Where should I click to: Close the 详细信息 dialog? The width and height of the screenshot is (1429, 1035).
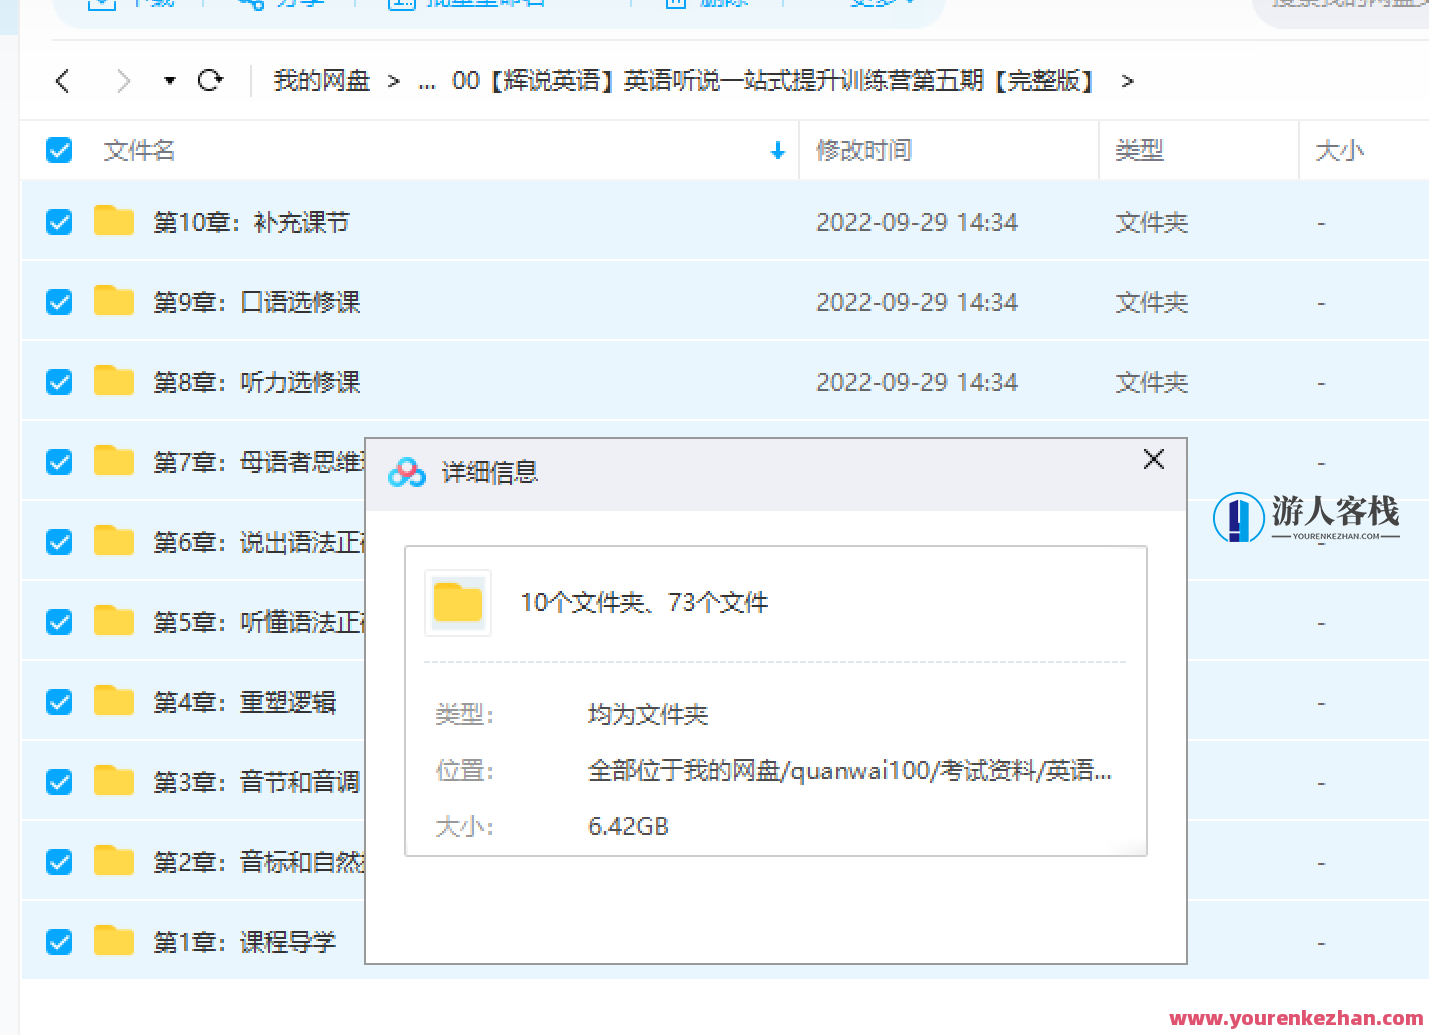1153,460
